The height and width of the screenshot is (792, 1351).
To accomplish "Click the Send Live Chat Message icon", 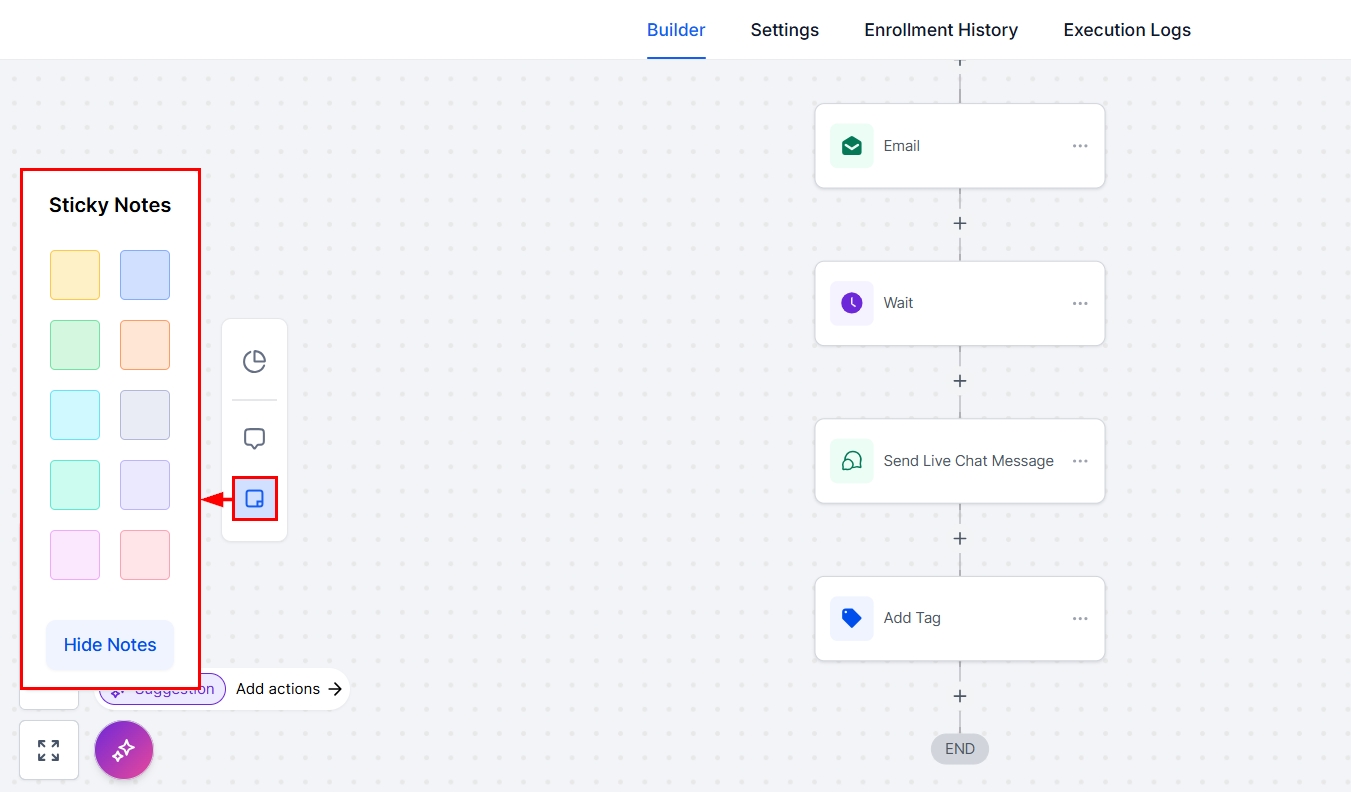I will pos(852,461).
